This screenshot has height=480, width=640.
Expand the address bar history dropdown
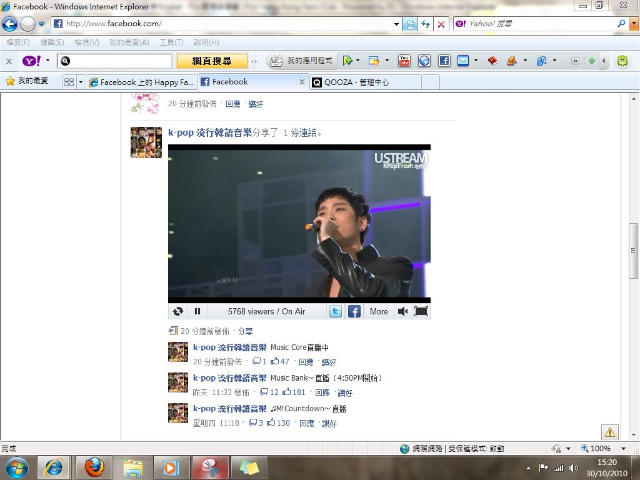396,24
